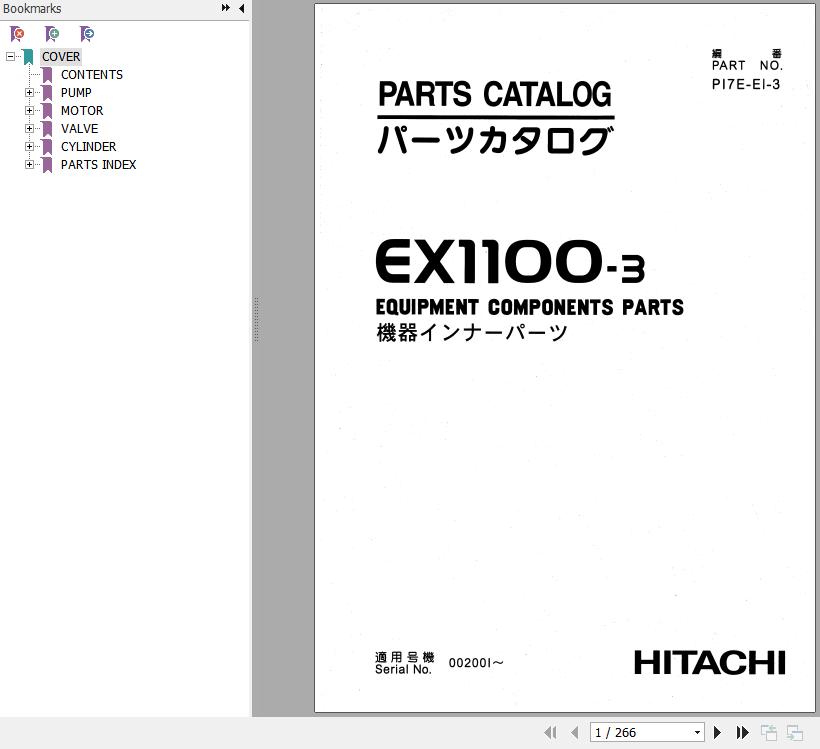
Task: Click the purple MOTOR bookmark icon
Action: click(x=47, y=110)
